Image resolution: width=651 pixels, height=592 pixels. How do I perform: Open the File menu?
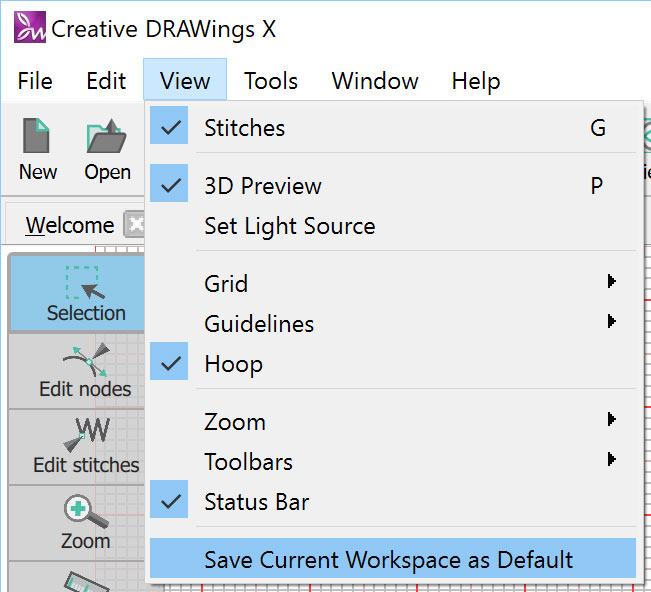[35, 81]
